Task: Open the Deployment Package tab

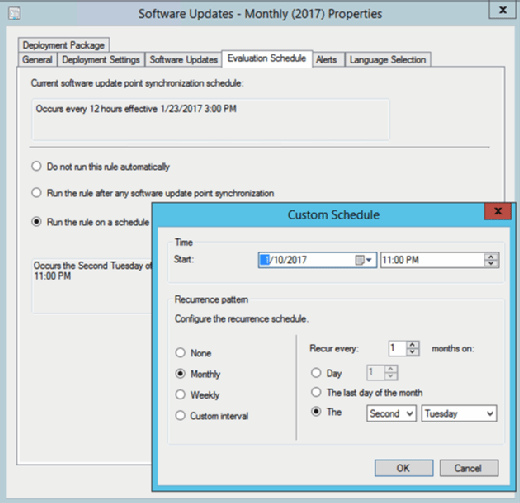Action: pyautogui.click(x=64, y=45)
